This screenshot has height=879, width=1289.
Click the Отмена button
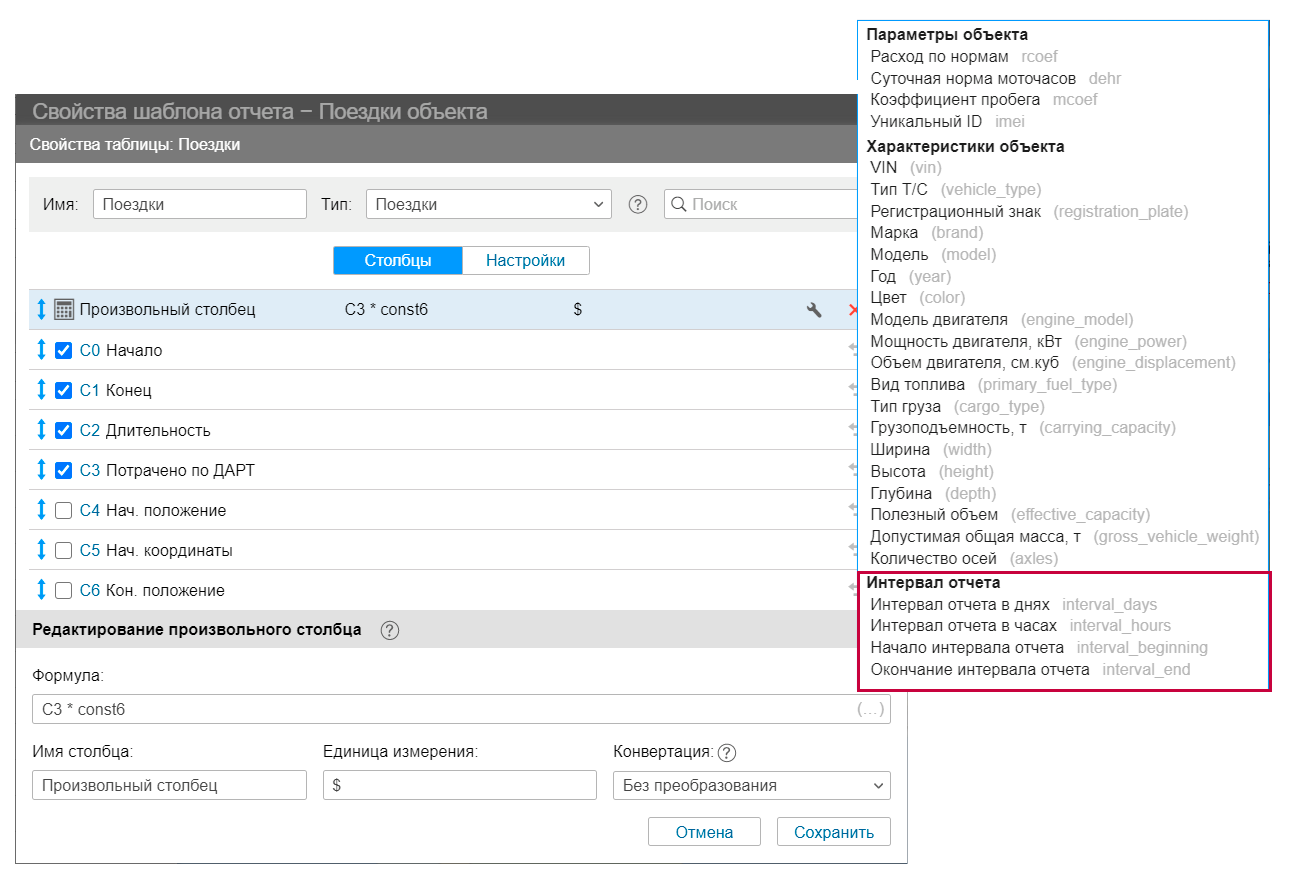tap(704, 832)
